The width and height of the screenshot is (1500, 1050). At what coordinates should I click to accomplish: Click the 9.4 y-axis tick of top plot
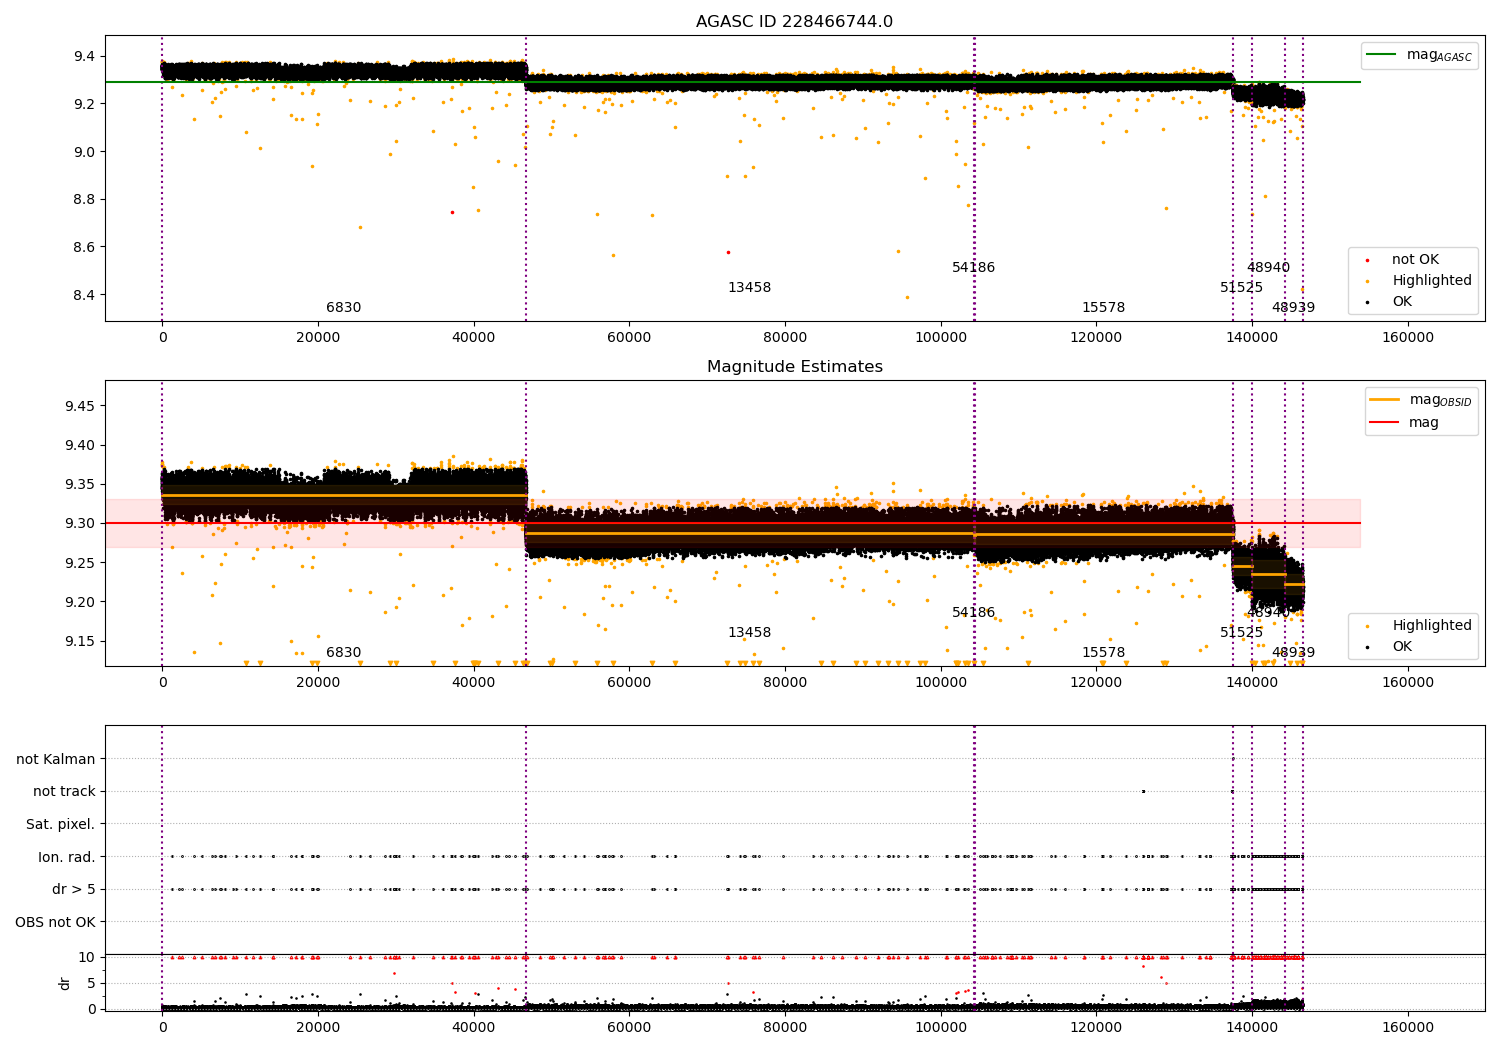[84, 56]
